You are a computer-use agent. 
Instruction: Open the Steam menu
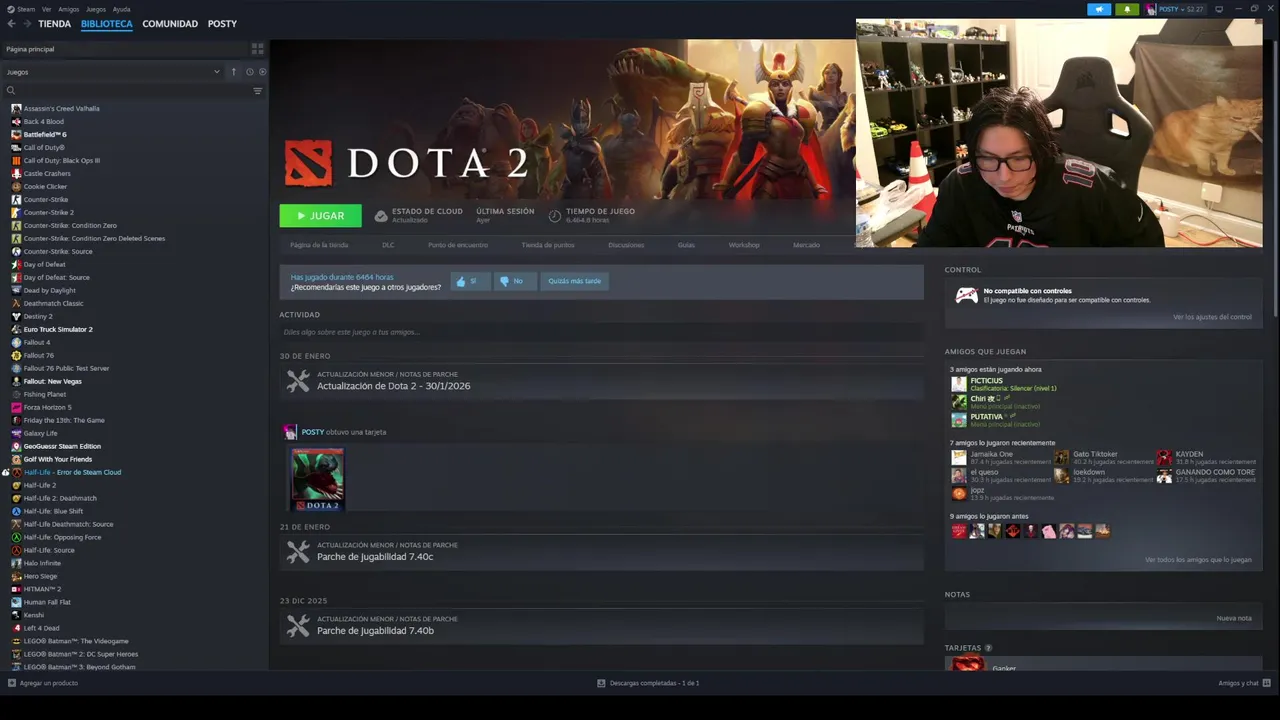(x=22, y=9)
